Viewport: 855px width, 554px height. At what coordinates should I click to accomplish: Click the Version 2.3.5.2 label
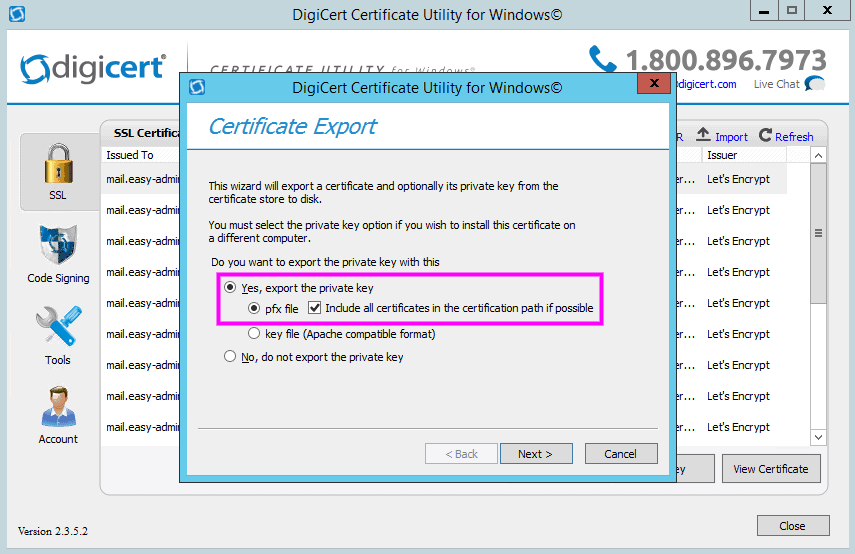click(52, 531)
